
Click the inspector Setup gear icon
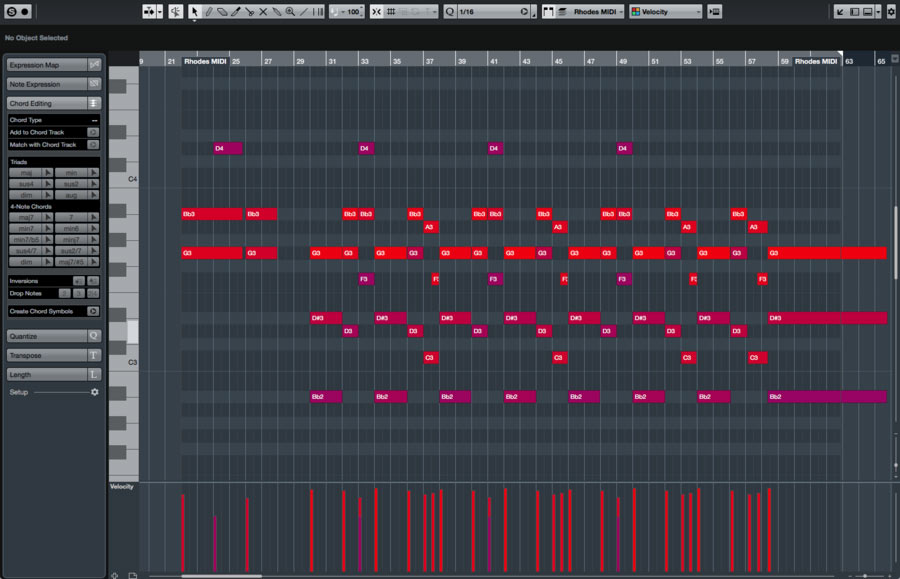(x=95, y=392)
